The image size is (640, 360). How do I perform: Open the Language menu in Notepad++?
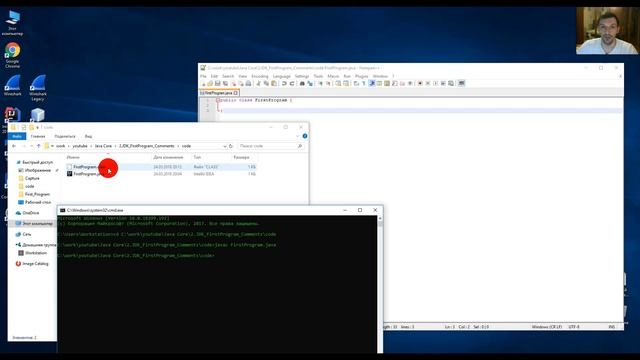click(x=282, y=76)
